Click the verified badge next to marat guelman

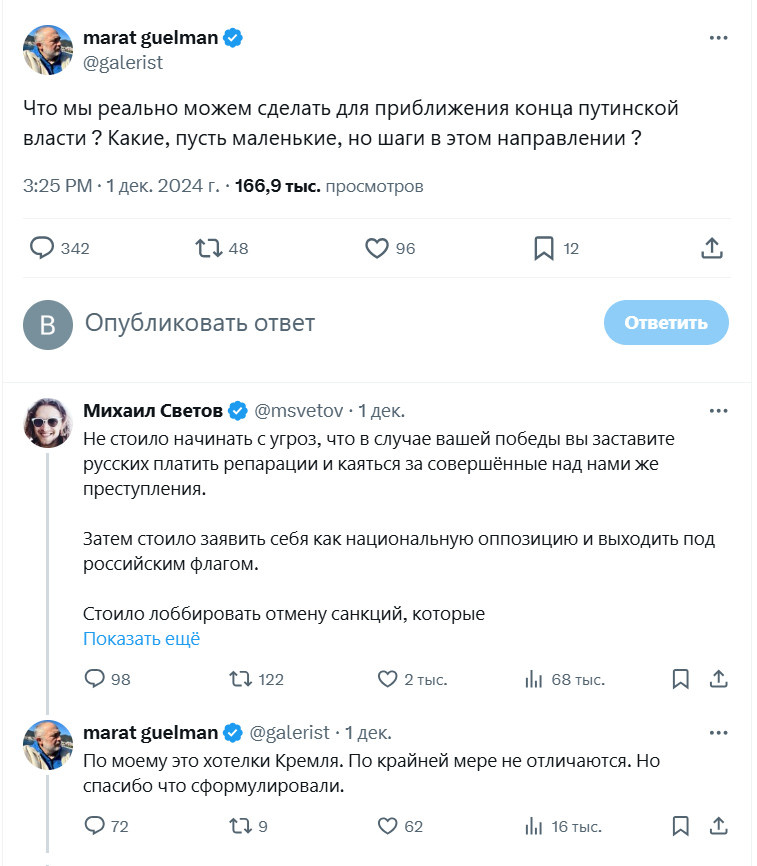(232, 36)
